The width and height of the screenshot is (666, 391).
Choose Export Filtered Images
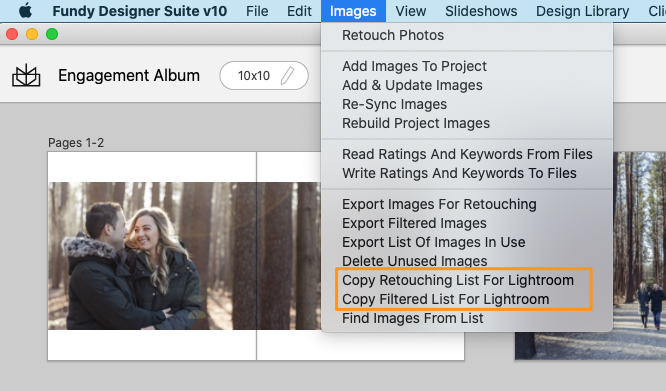point(467,223)
